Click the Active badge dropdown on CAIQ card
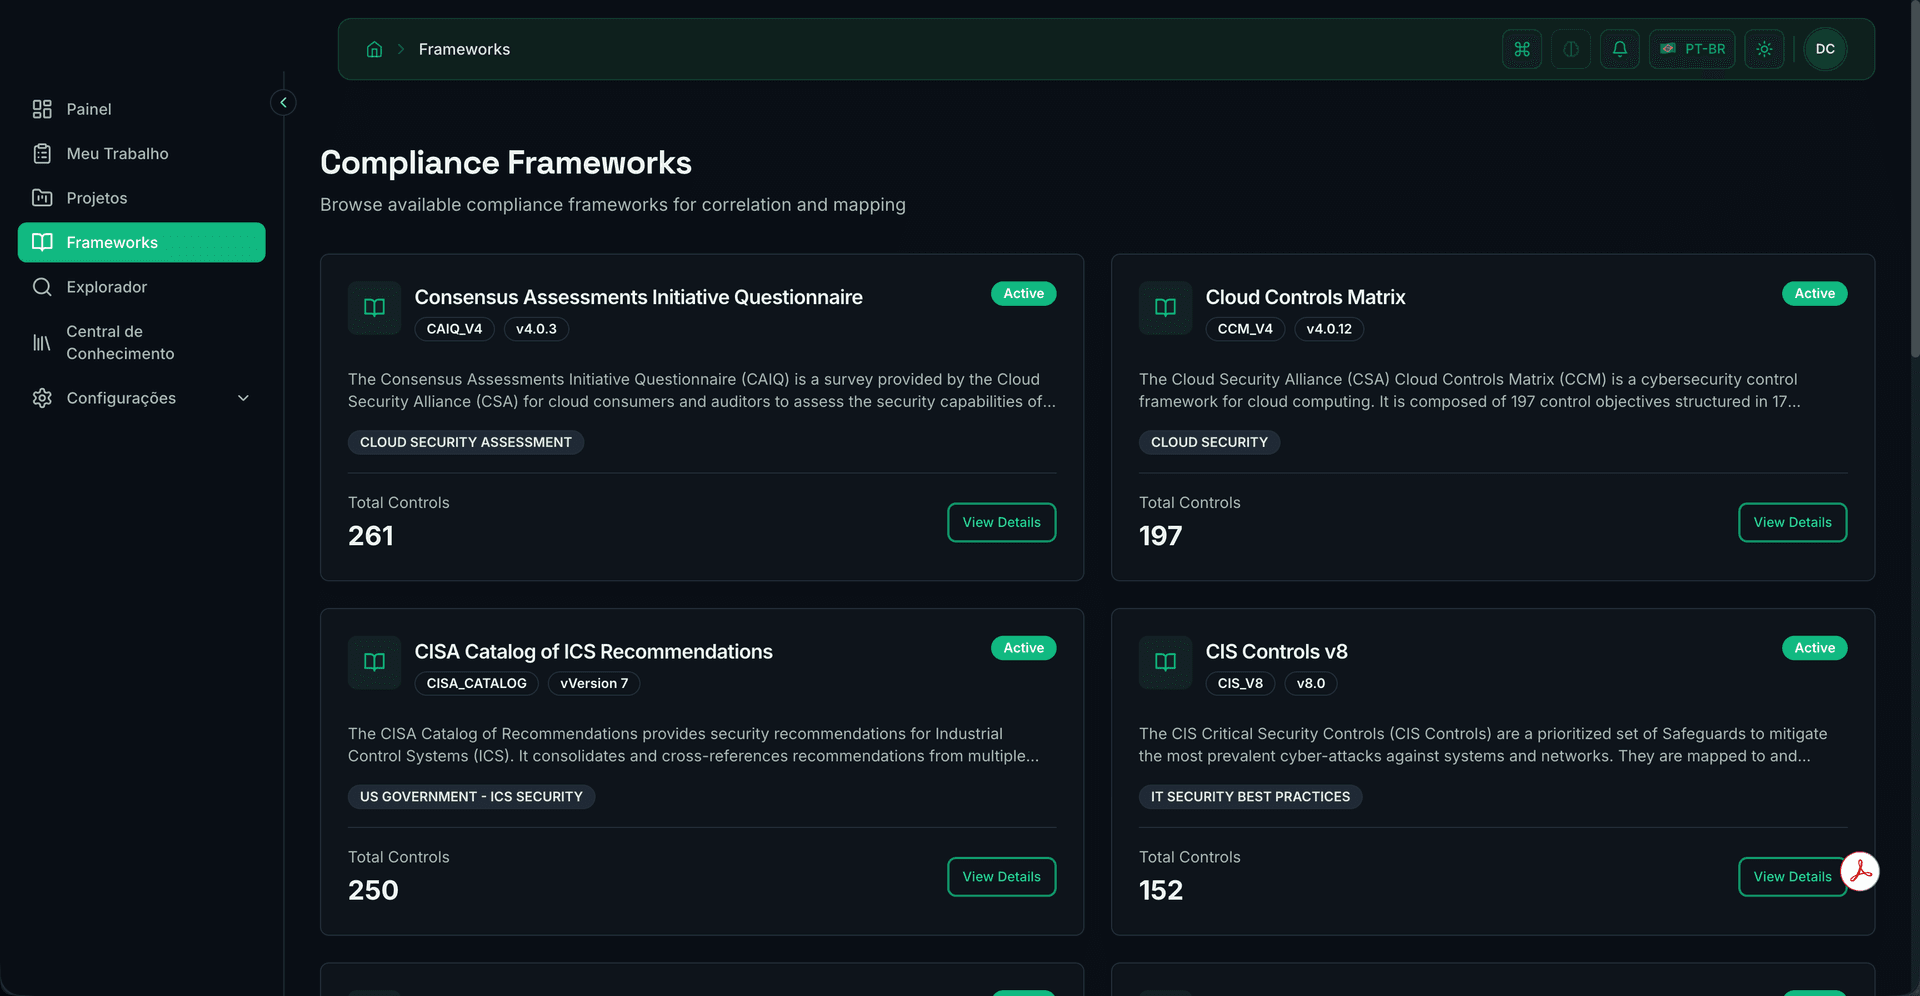The width and height of the screenshot is (1920, 996). 1023,293
